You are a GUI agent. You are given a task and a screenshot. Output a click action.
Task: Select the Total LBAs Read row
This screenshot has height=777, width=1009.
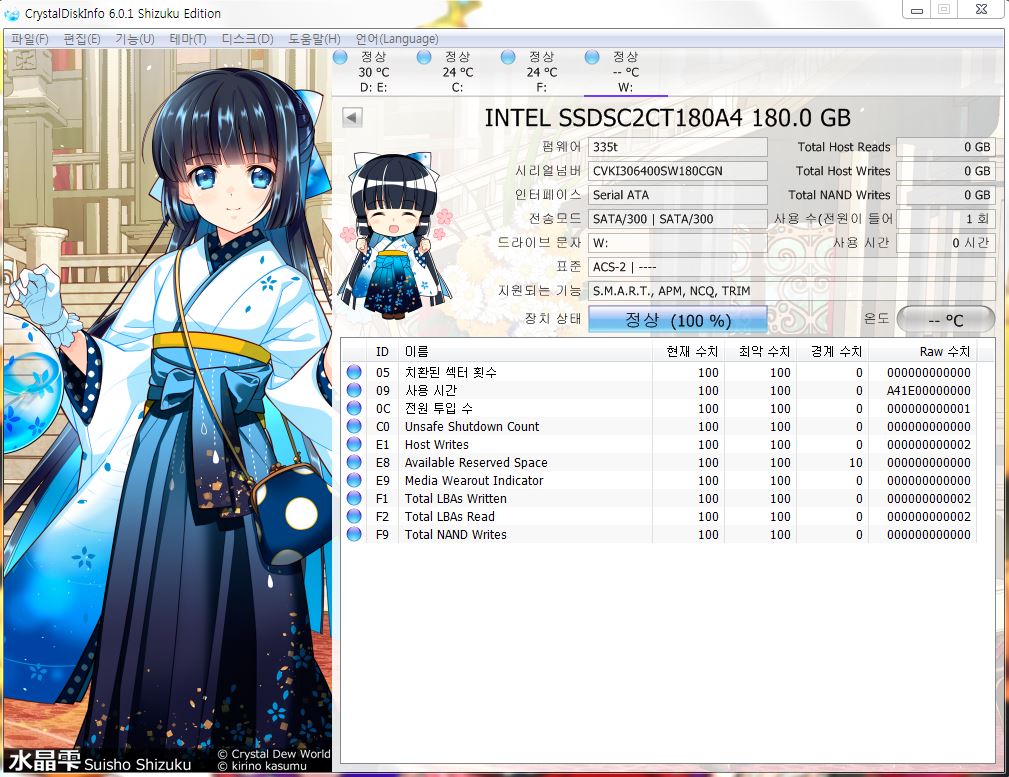659,516
